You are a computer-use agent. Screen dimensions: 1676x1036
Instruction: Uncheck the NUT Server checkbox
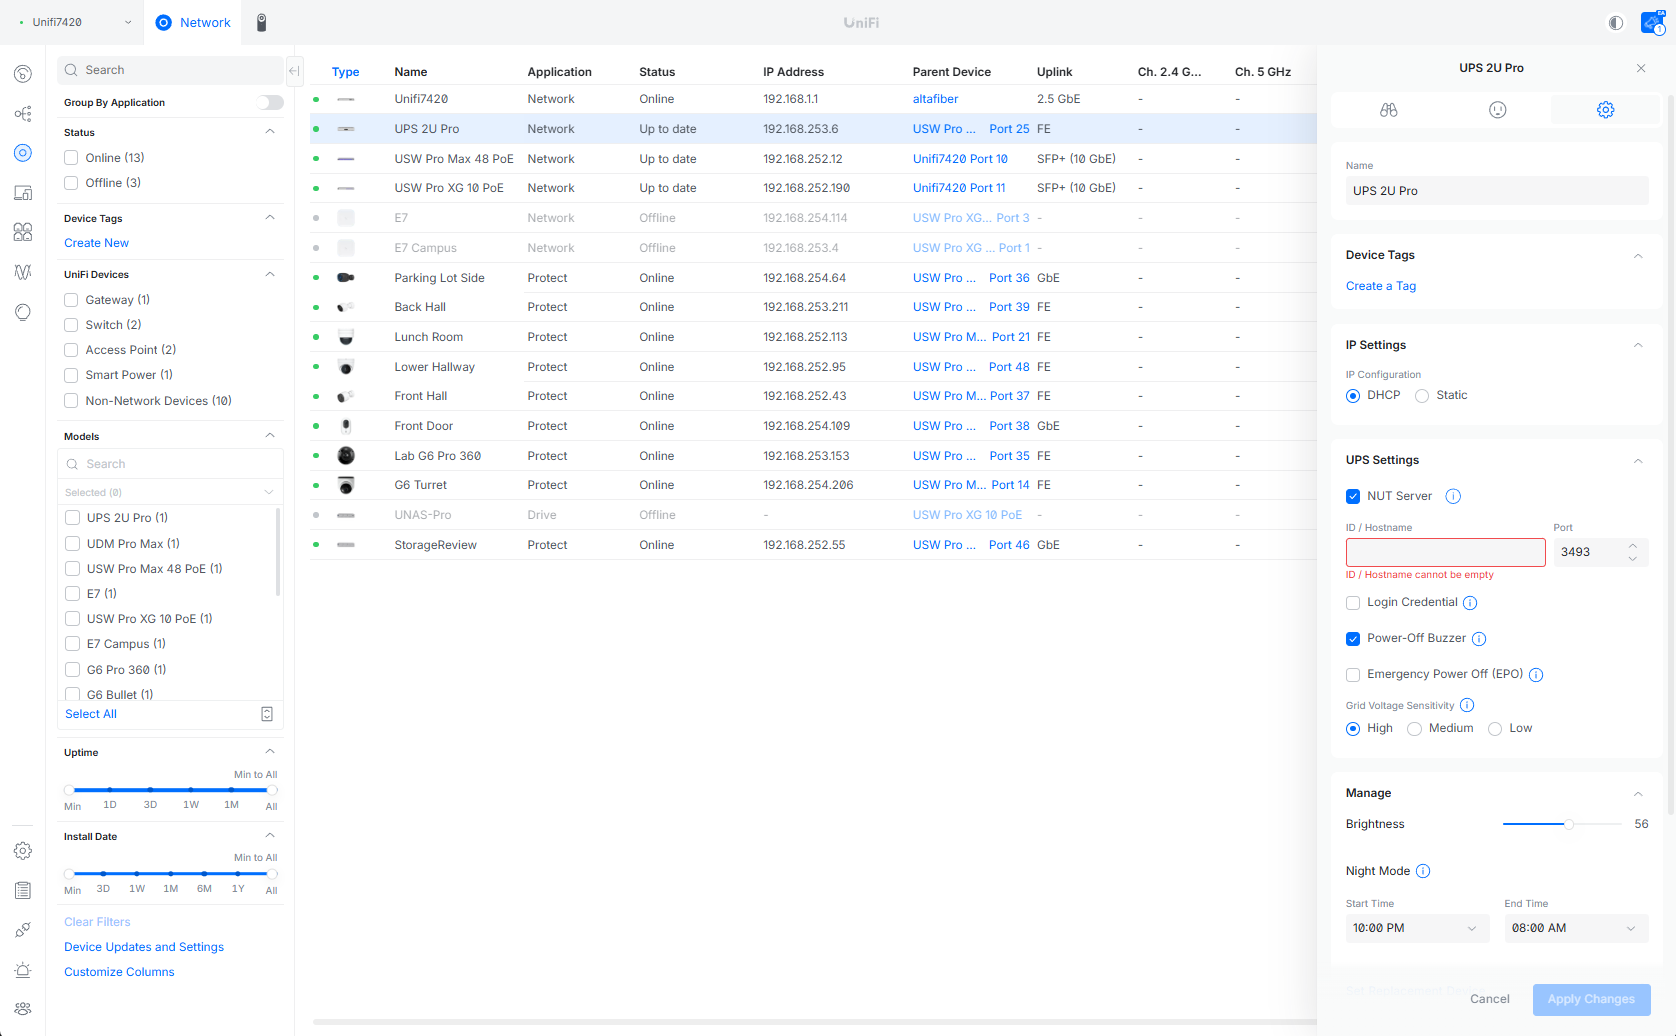(1353, 496)
